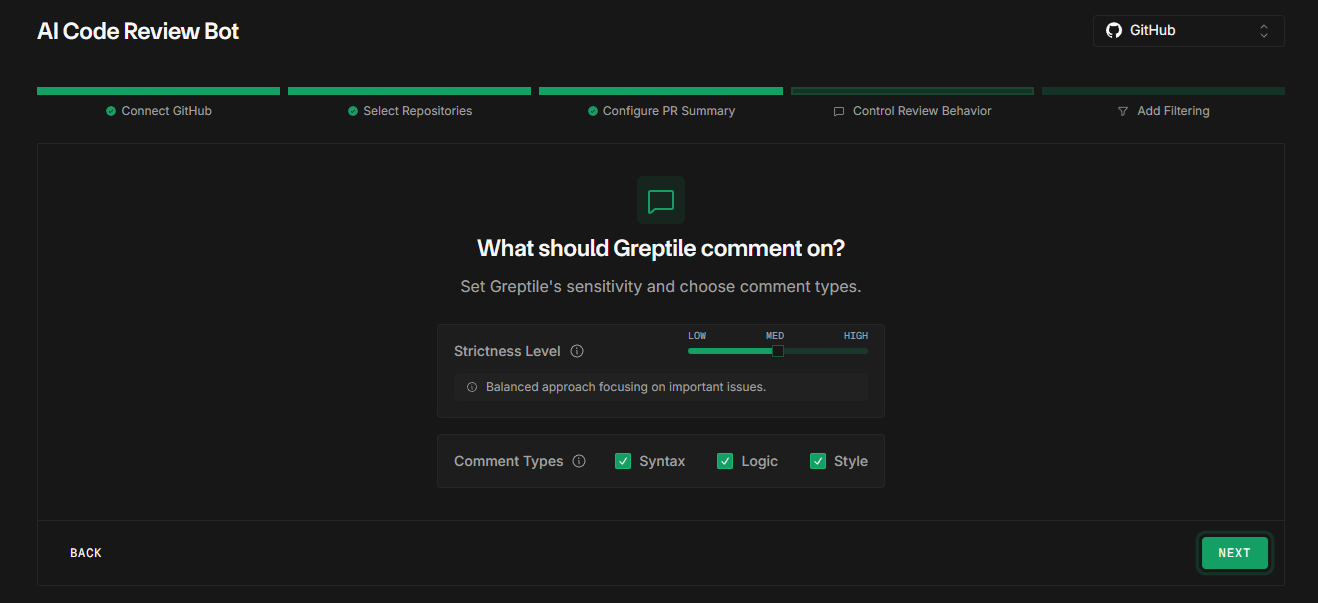Click the Comment Types label

[x=509, y=461]
